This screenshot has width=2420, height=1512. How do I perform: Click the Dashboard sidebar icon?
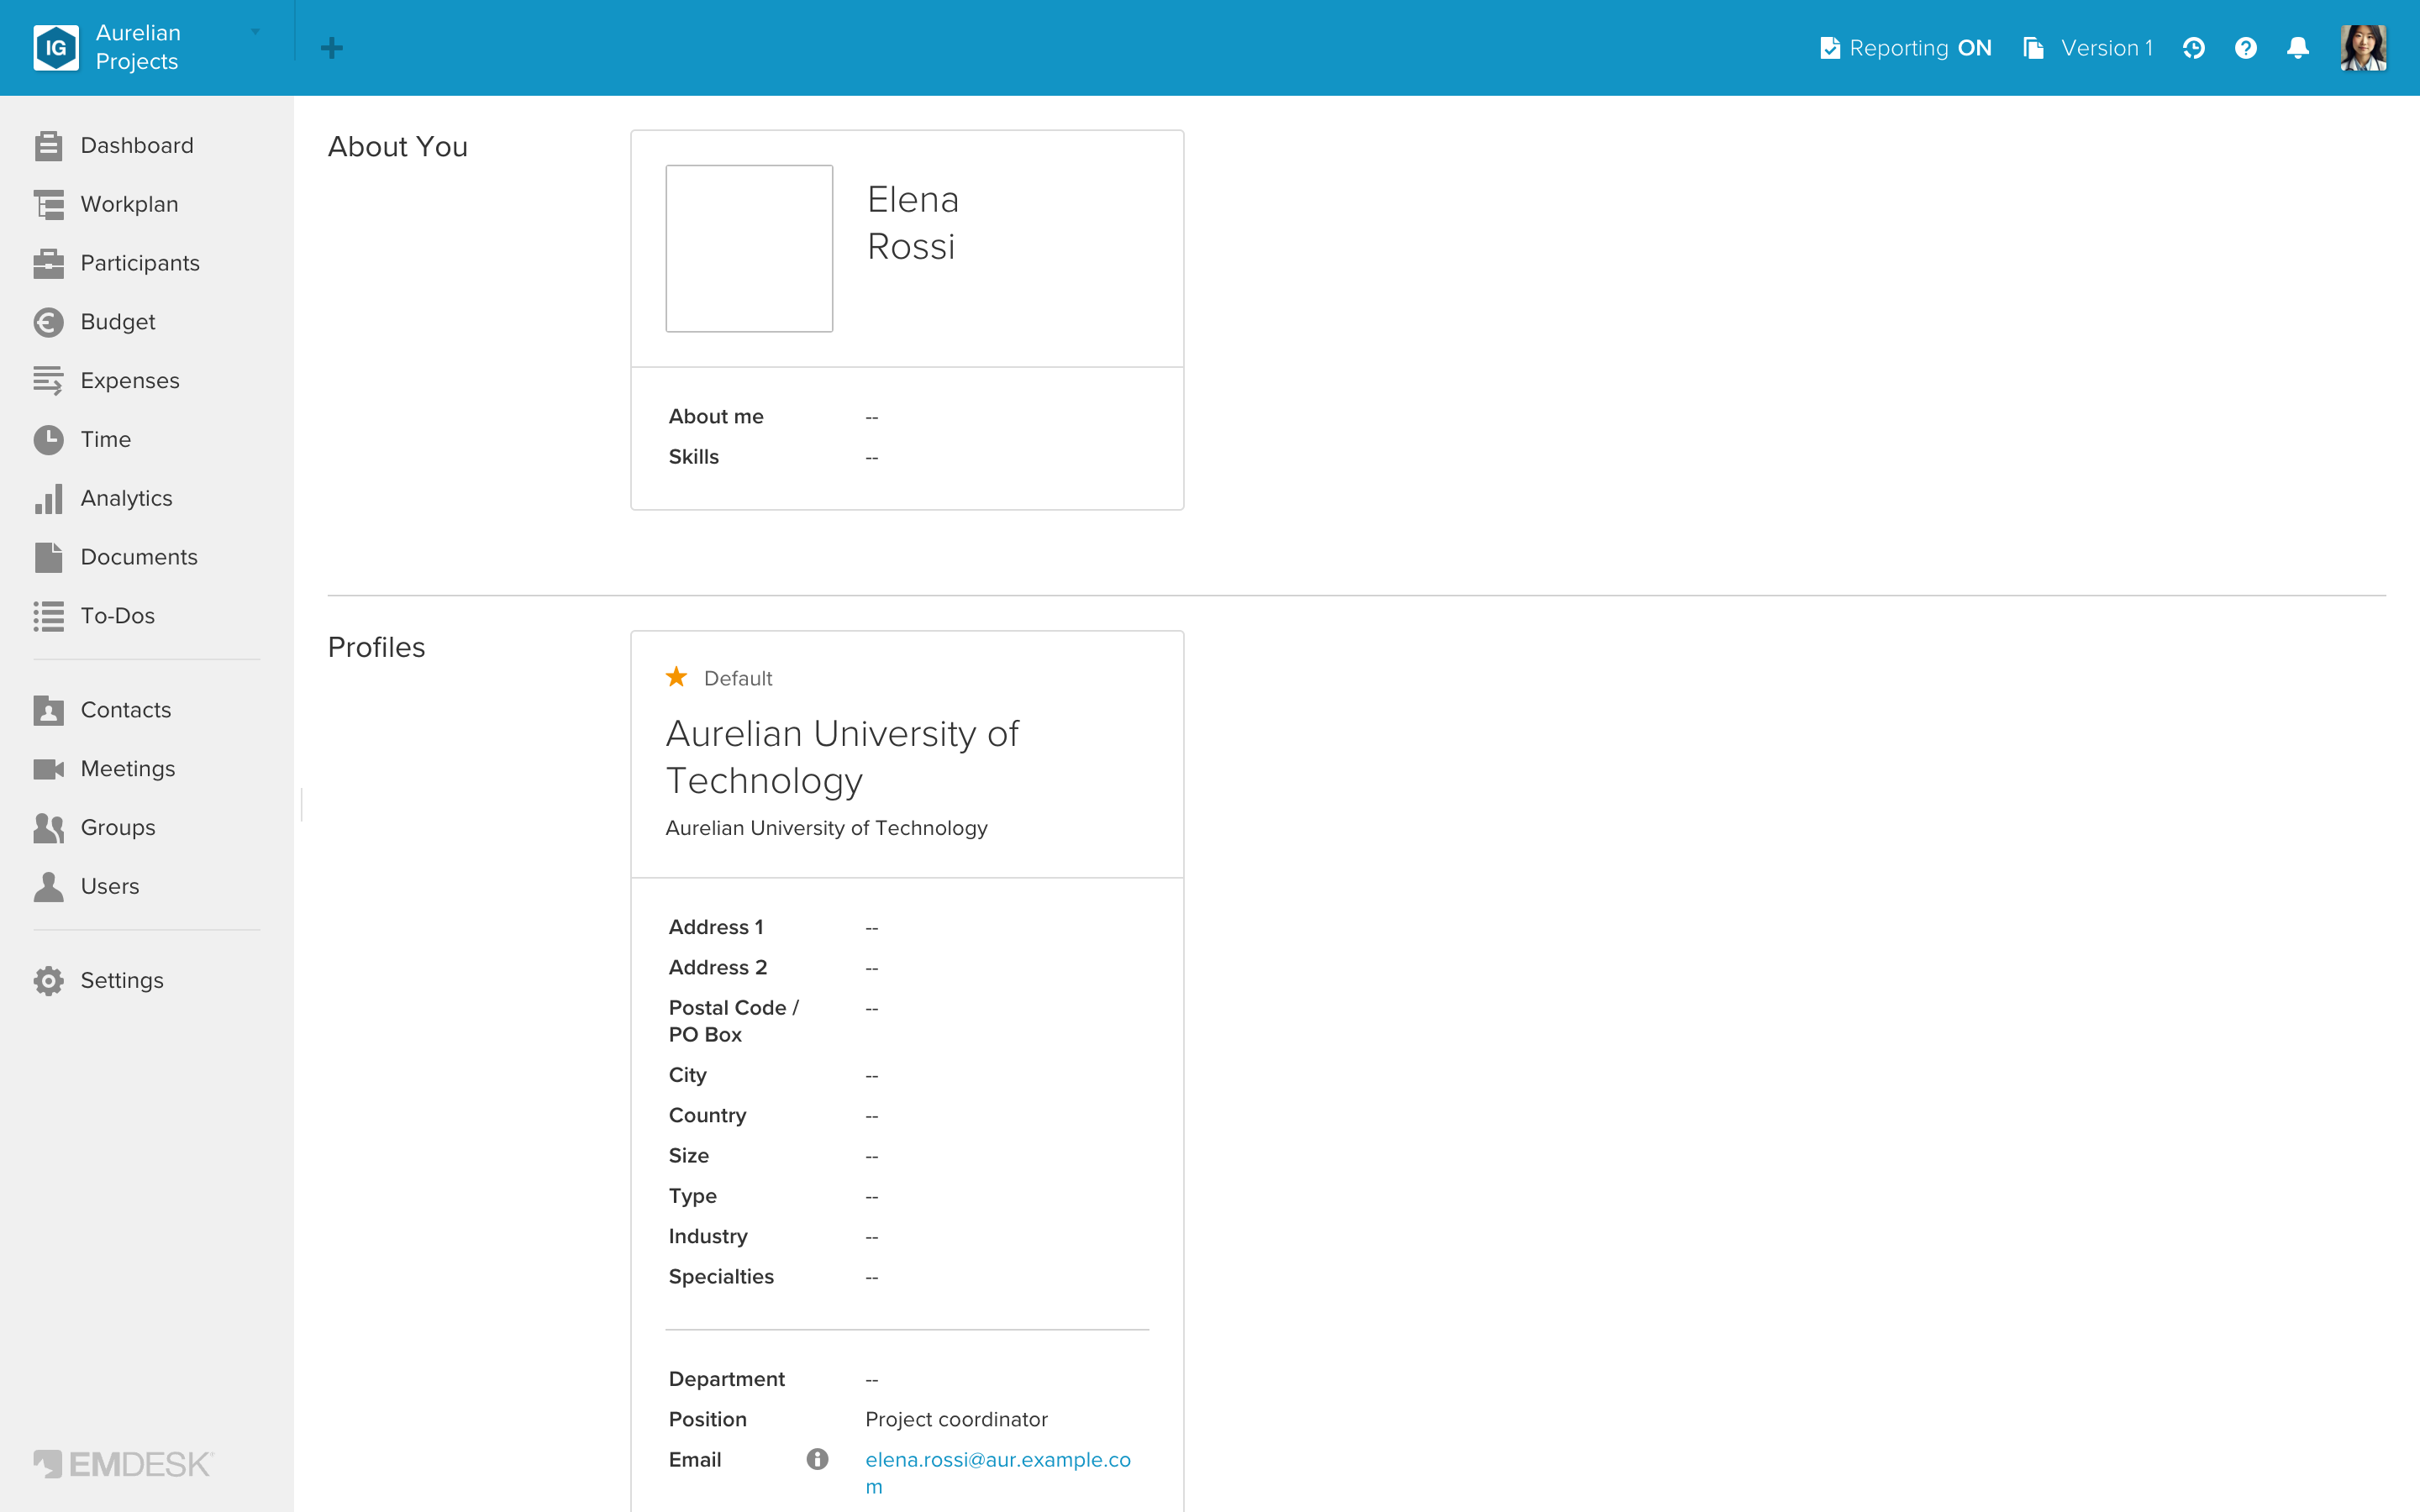(48, 146)
